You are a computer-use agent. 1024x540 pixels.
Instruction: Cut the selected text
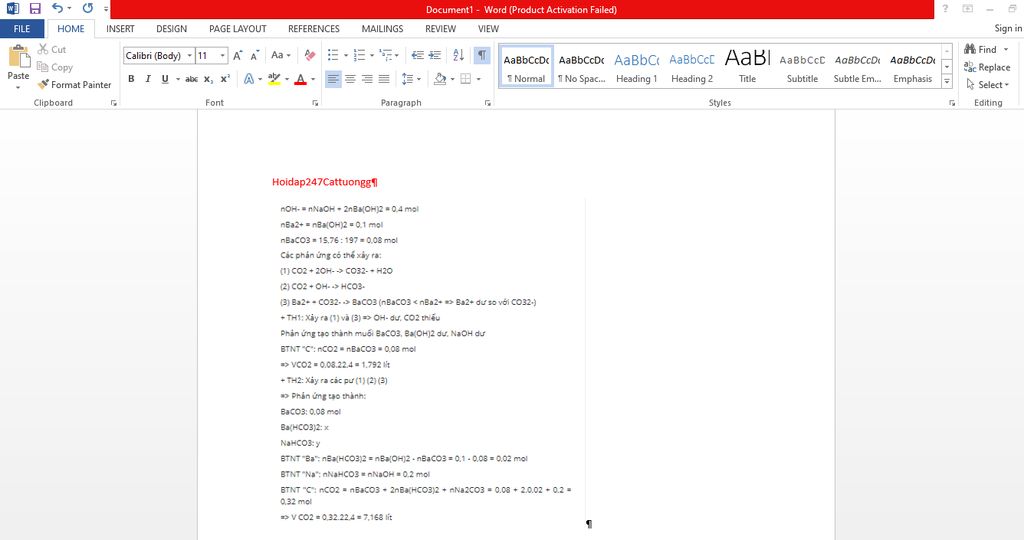tap(52, 50)
